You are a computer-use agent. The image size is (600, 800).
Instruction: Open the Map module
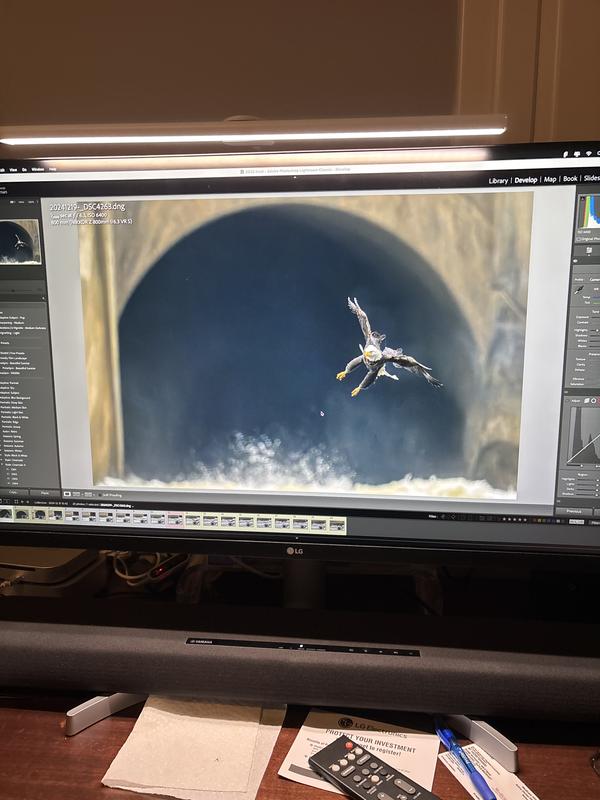click(x=550, y=179)
